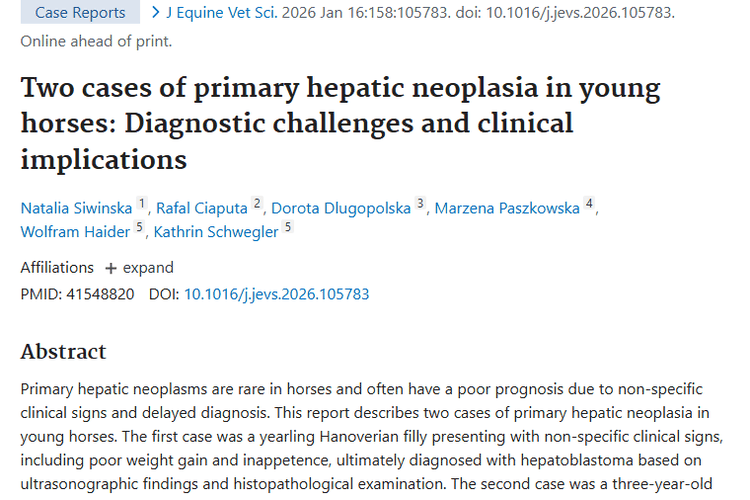Viewport: 750px width, 500px height.
Task: Open author Kathrin Schwegler's link
Action: 215,232
